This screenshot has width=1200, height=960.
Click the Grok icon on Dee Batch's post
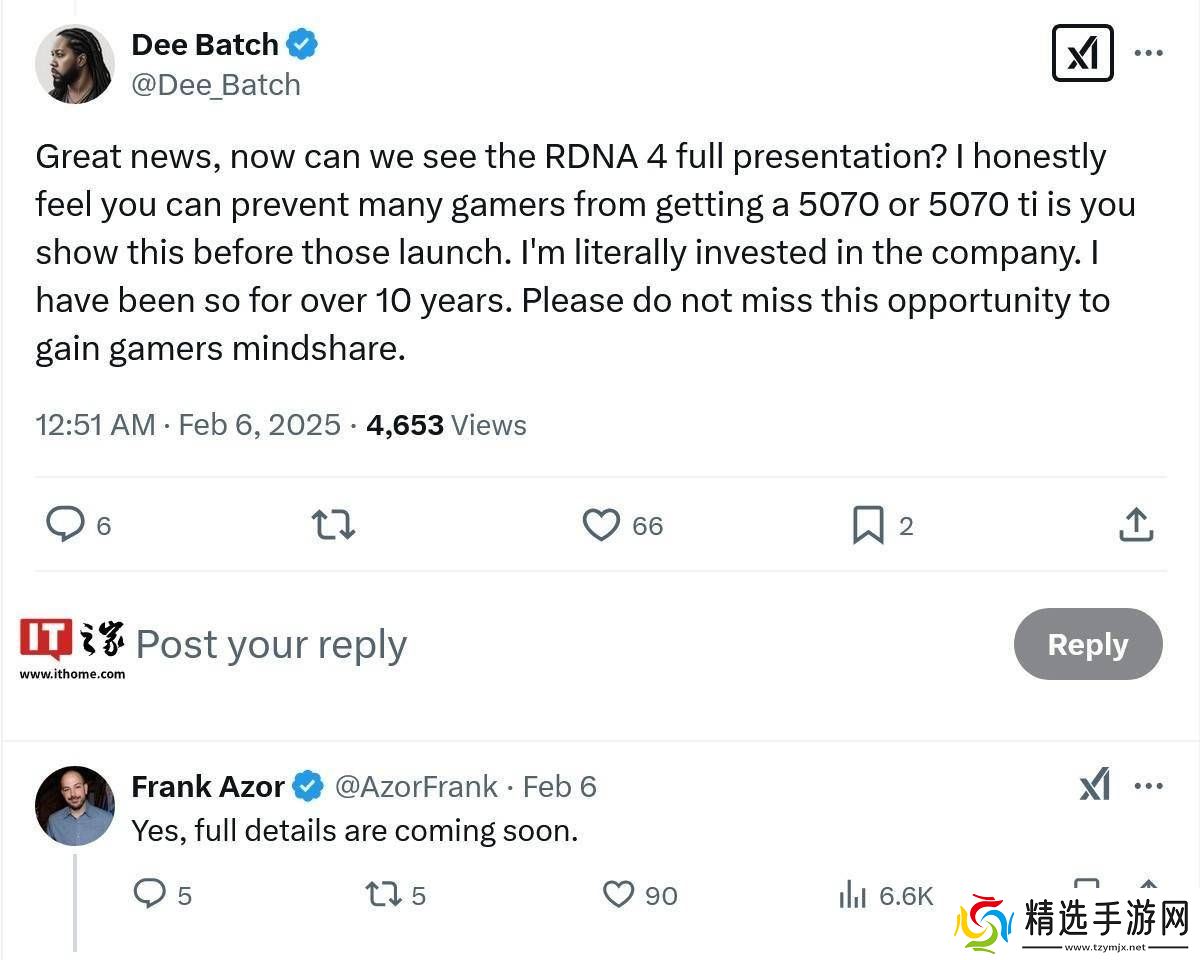pos(1082,53)
